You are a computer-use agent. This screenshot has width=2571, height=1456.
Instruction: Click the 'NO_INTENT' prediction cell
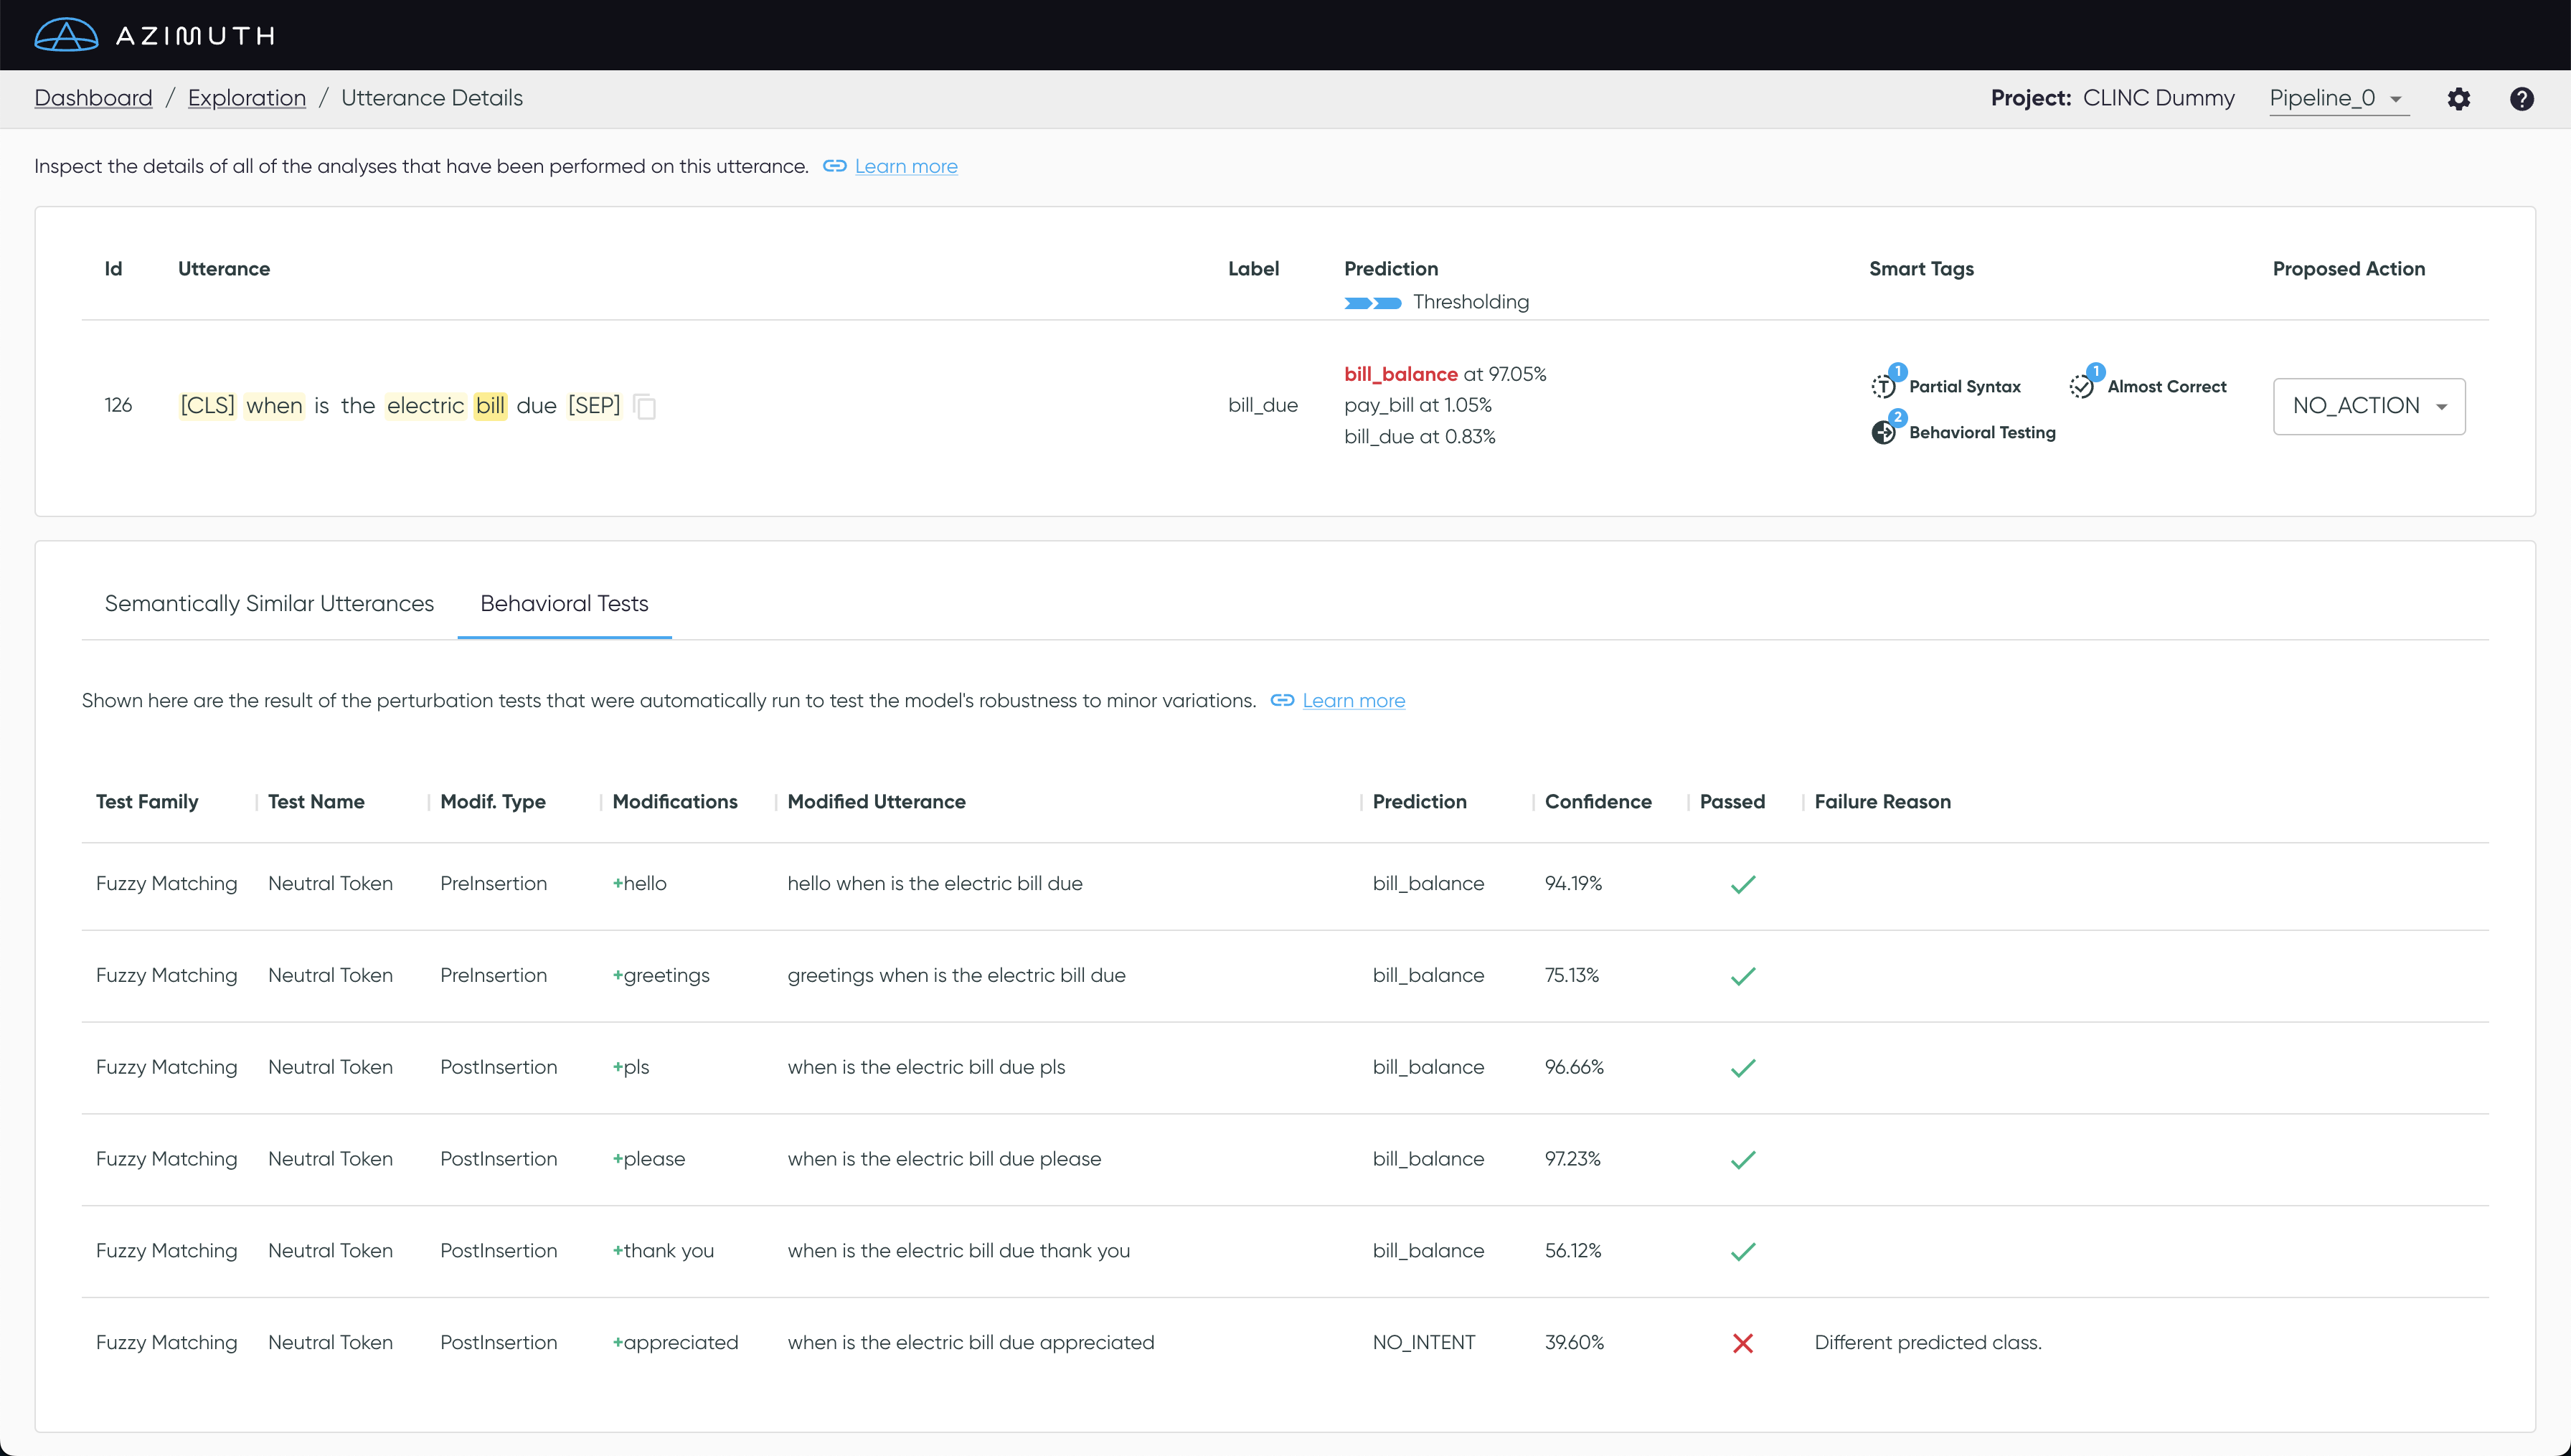click(1424, 1342)
